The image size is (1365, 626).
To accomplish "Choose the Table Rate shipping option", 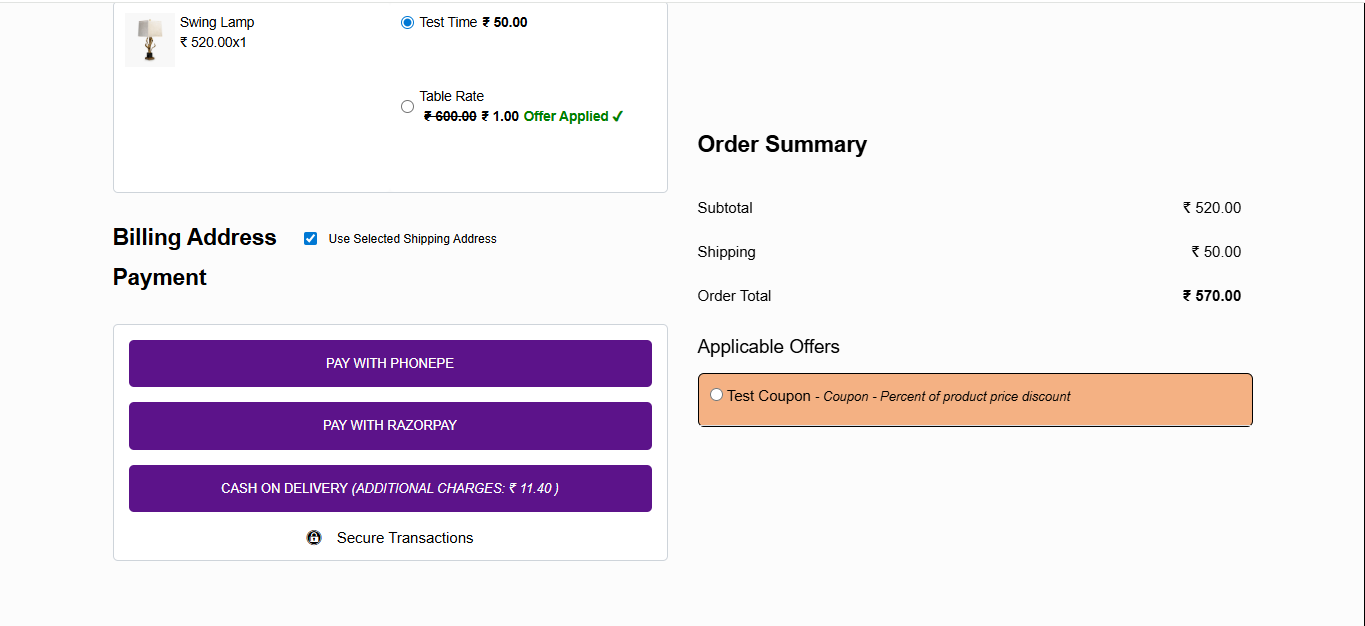I will (x=407, y=106).
